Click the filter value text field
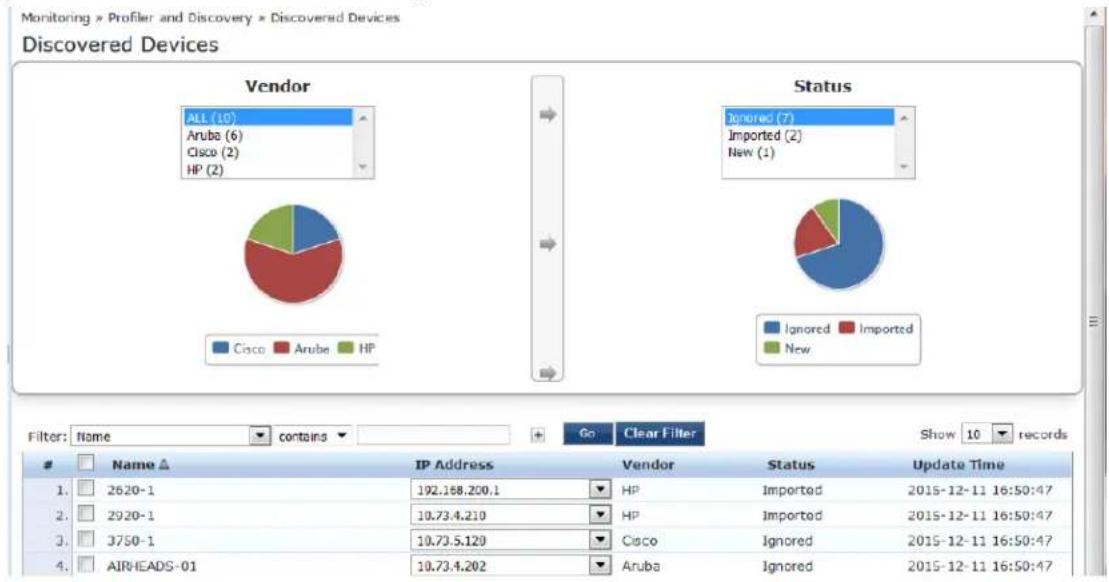Screen dimensions: 1109x582 (x=434, y=435)
